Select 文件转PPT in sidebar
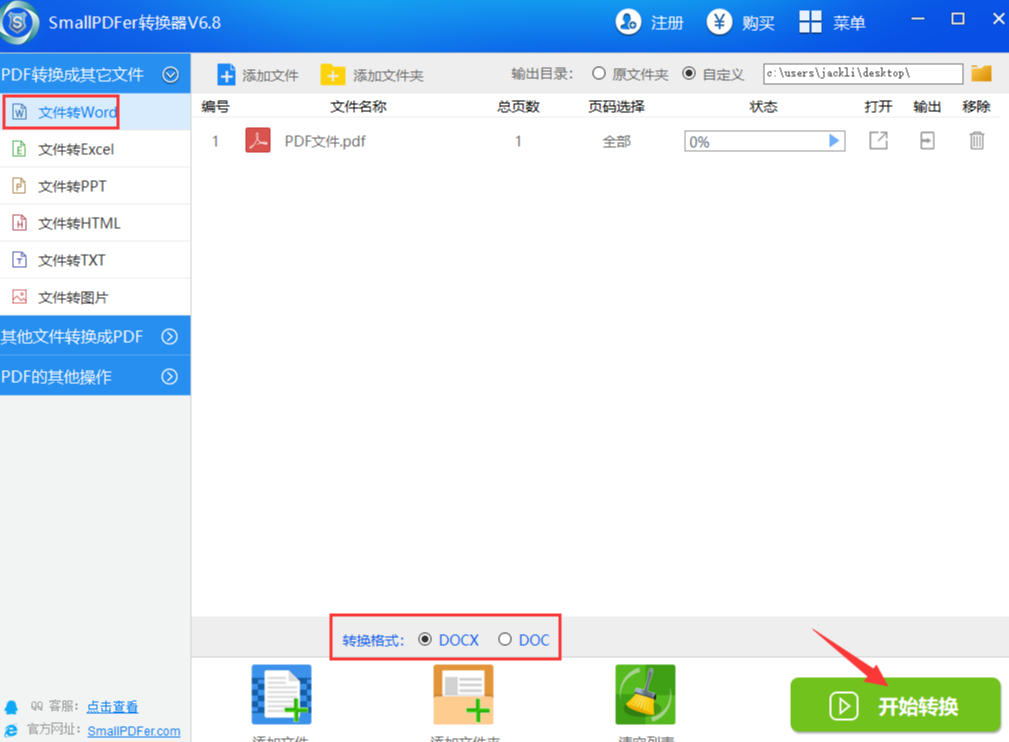The height and width of the screenshot is (742, 1009). tap(95, 186)
